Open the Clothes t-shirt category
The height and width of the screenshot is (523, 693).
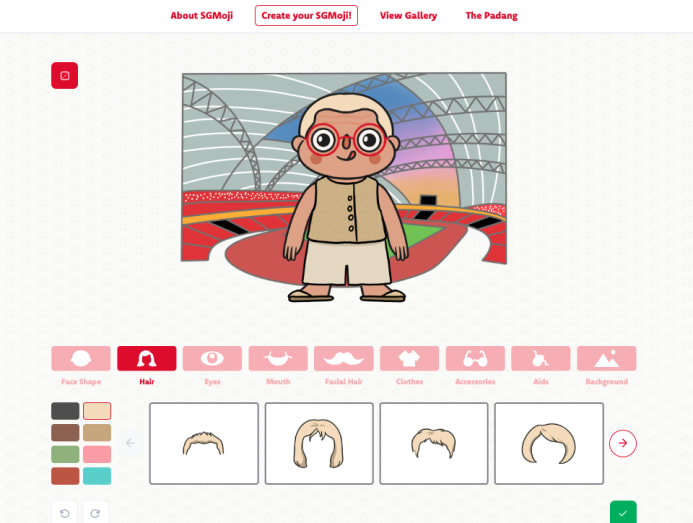click(409, 358)
